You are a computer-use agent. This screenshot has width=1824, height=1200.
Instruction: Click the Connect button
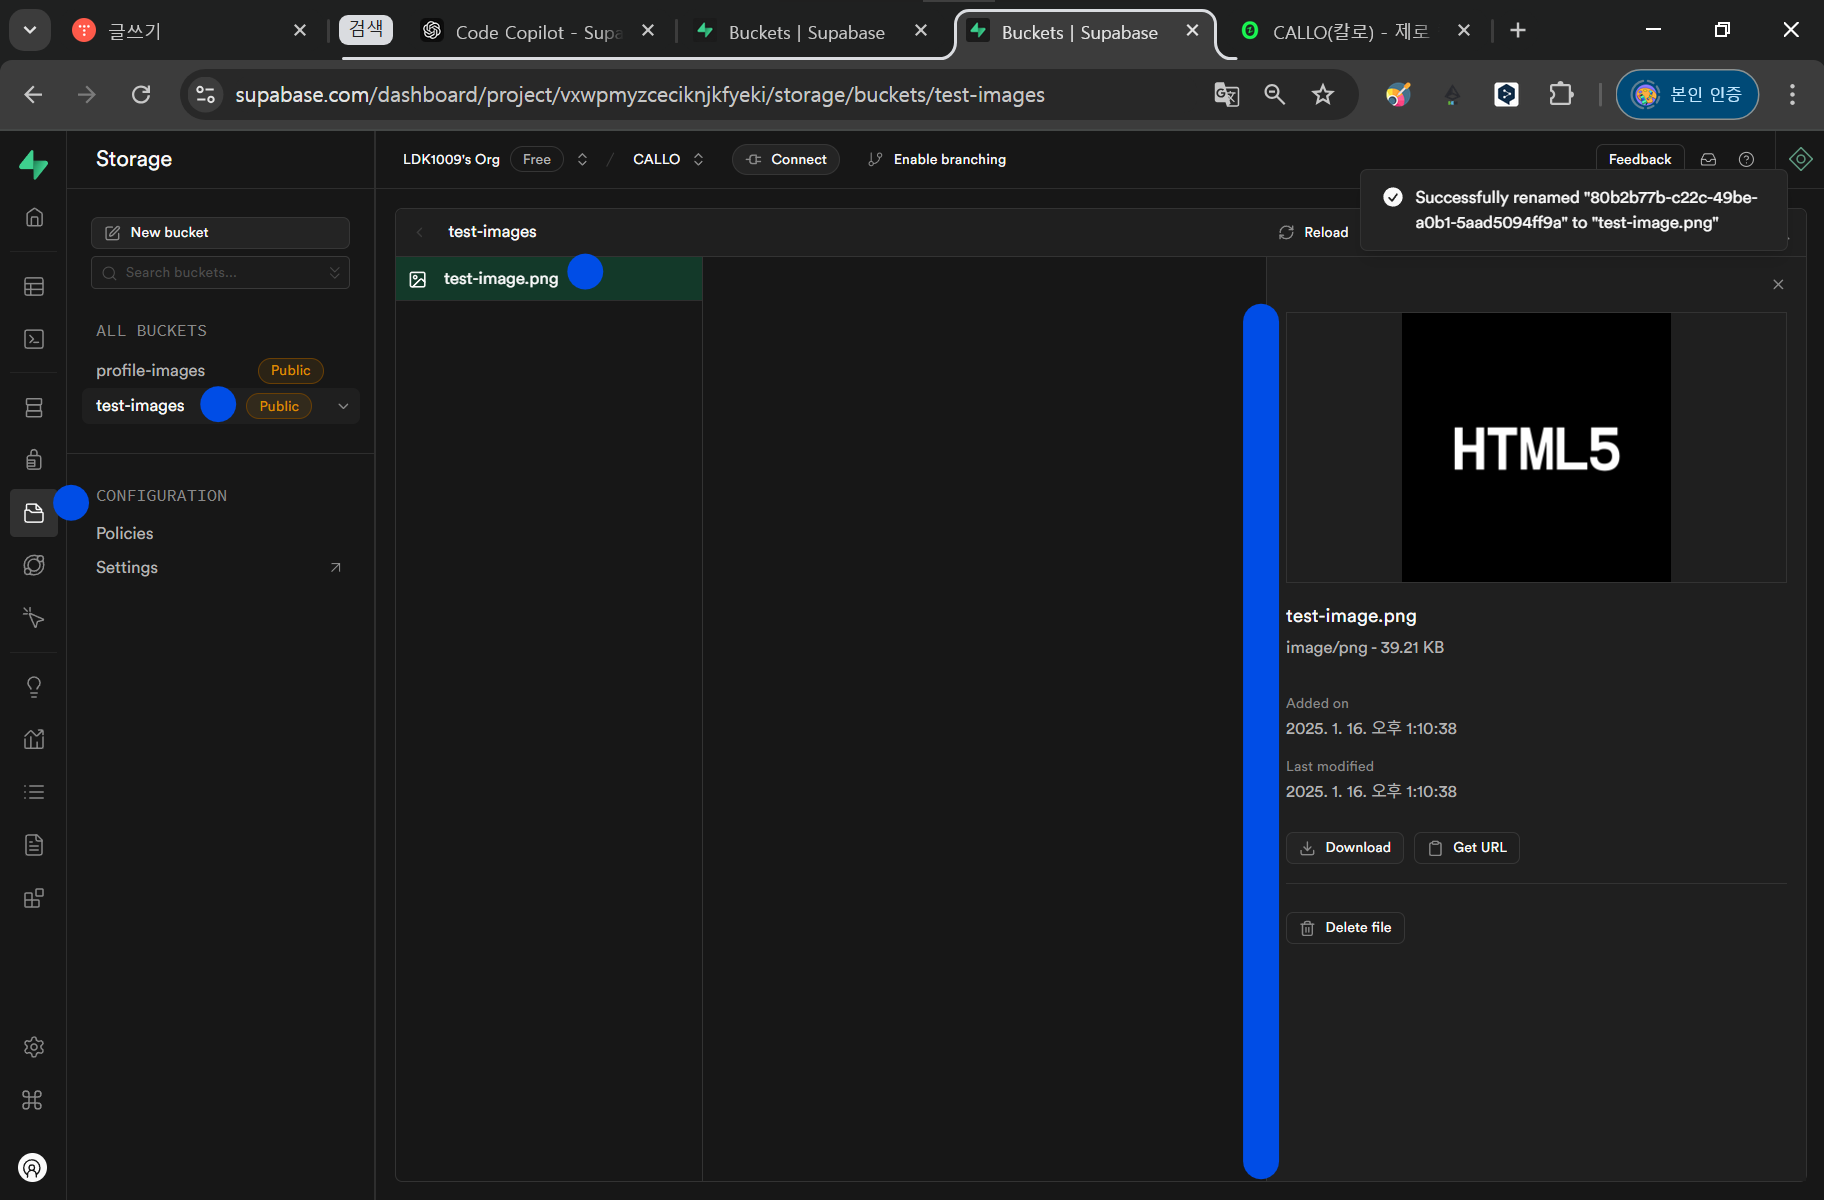click(786, 159)
